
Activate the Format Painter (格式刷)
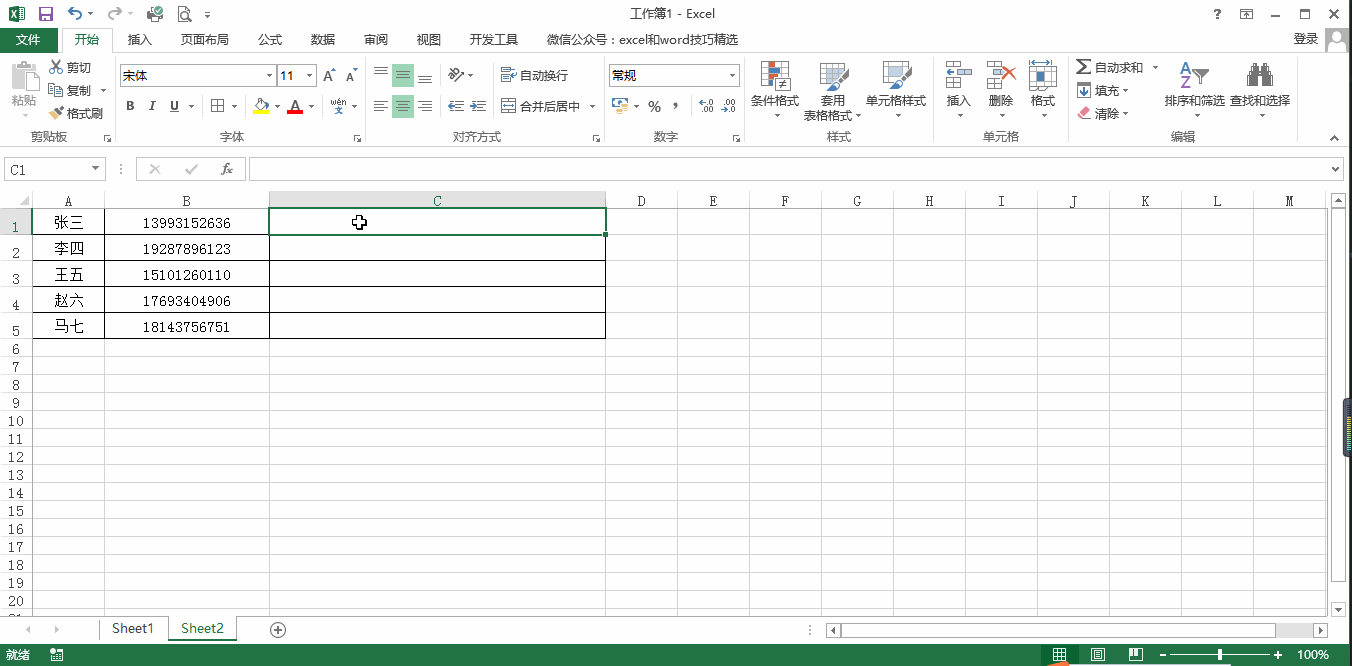[76, 113]
